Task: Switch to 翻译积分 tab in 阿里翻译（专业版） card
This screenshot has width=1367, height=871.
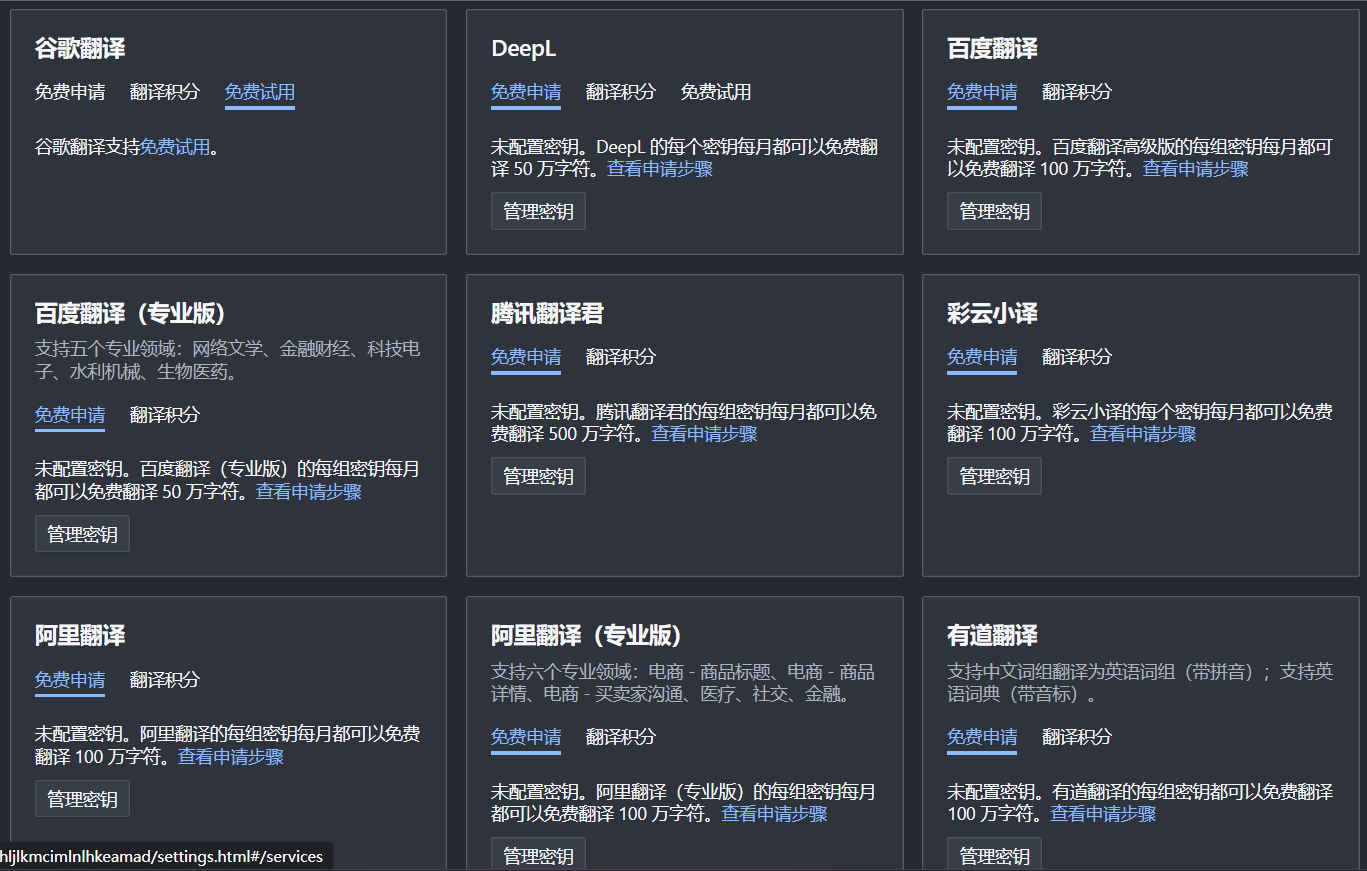Action: 621,737
